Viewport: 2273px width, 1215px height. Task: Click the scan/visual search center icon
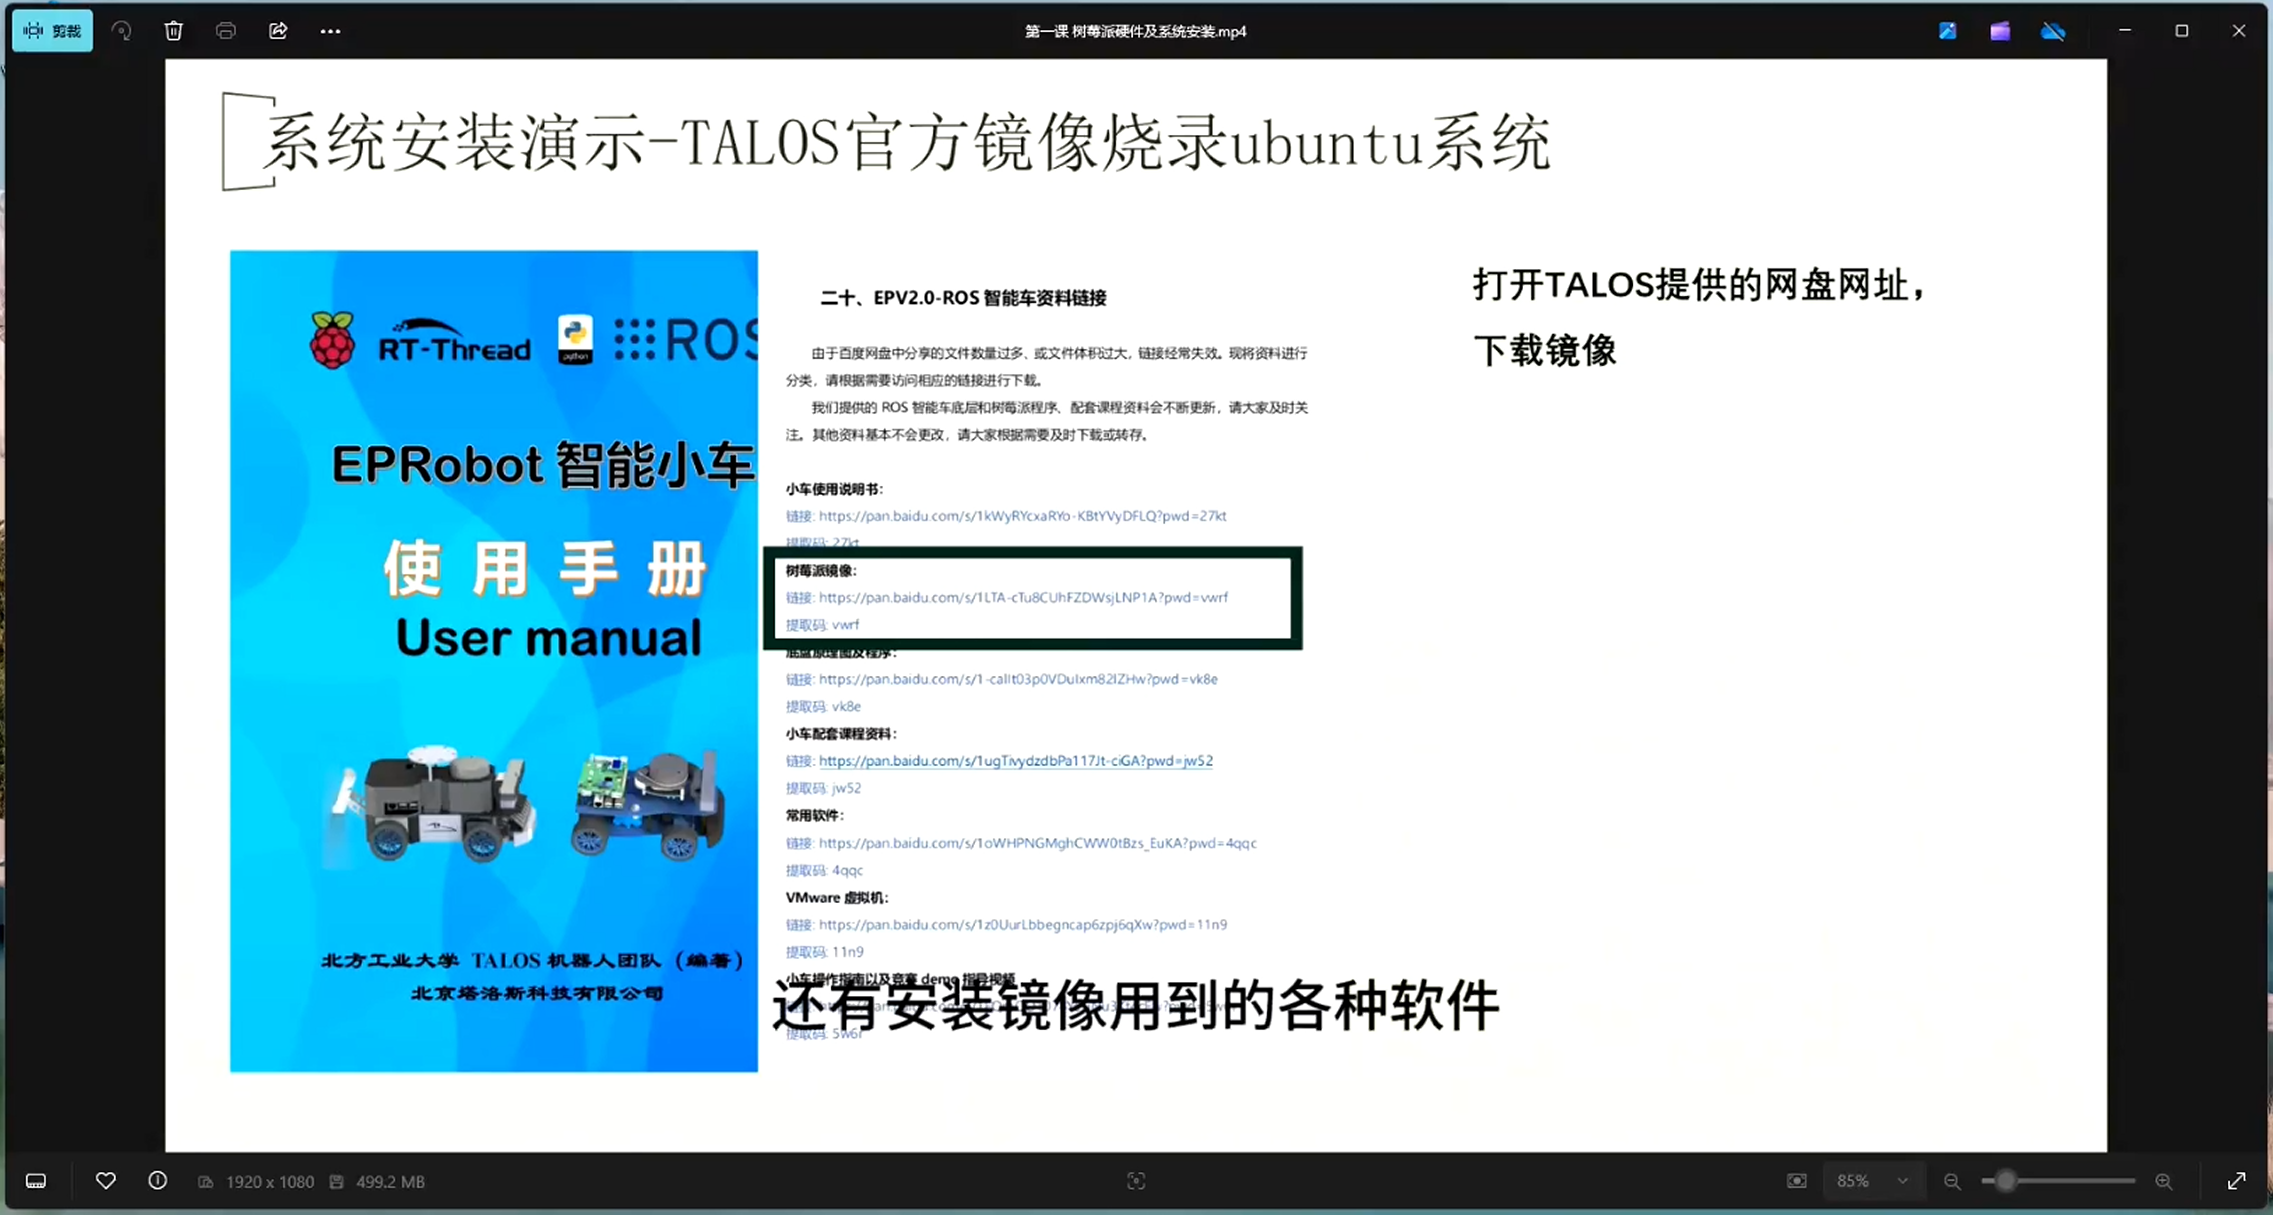[1136, 1181]
